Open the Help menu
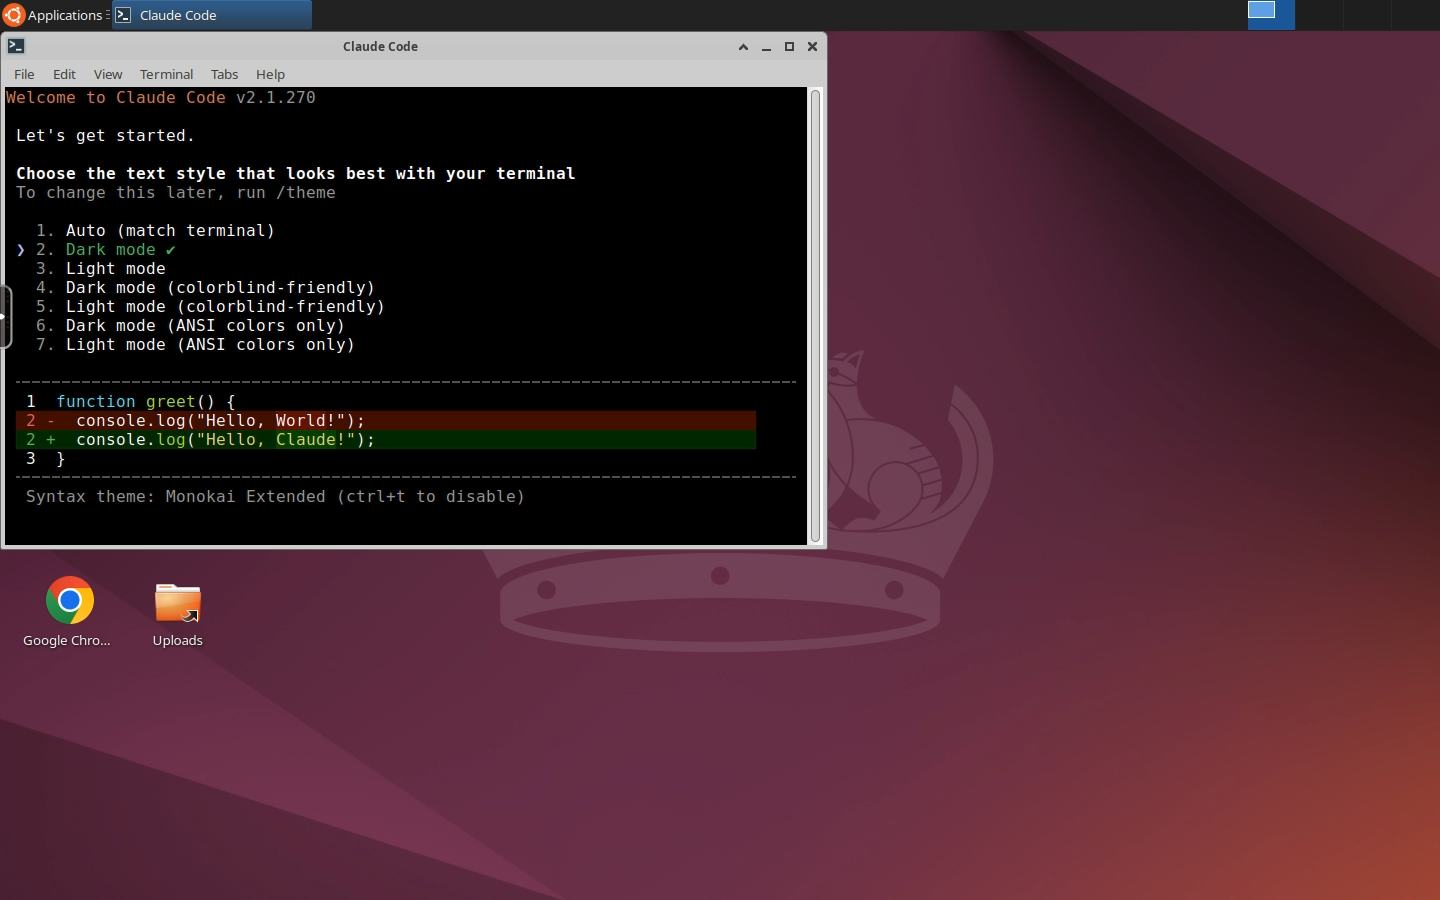Screen dimensions: 1440x900 tap(270, 74)
